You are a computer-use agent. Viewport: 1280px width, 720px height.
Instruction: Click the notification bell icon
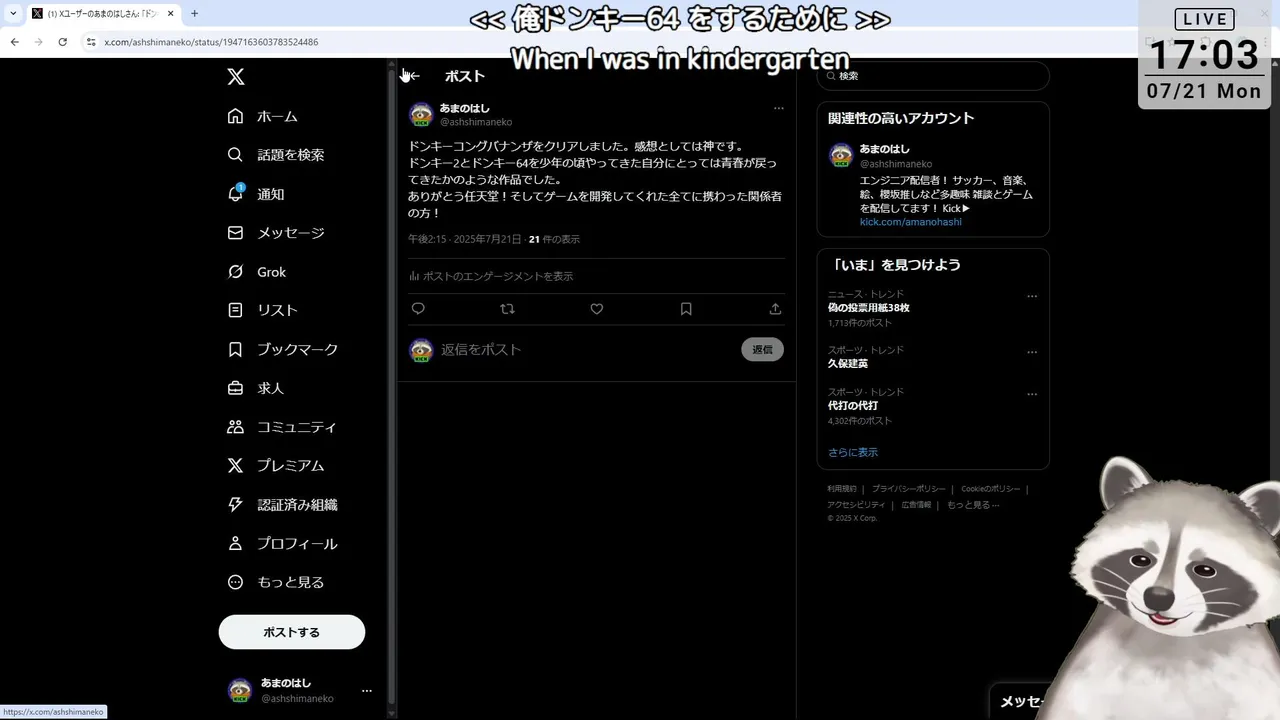tap(235, 194)
